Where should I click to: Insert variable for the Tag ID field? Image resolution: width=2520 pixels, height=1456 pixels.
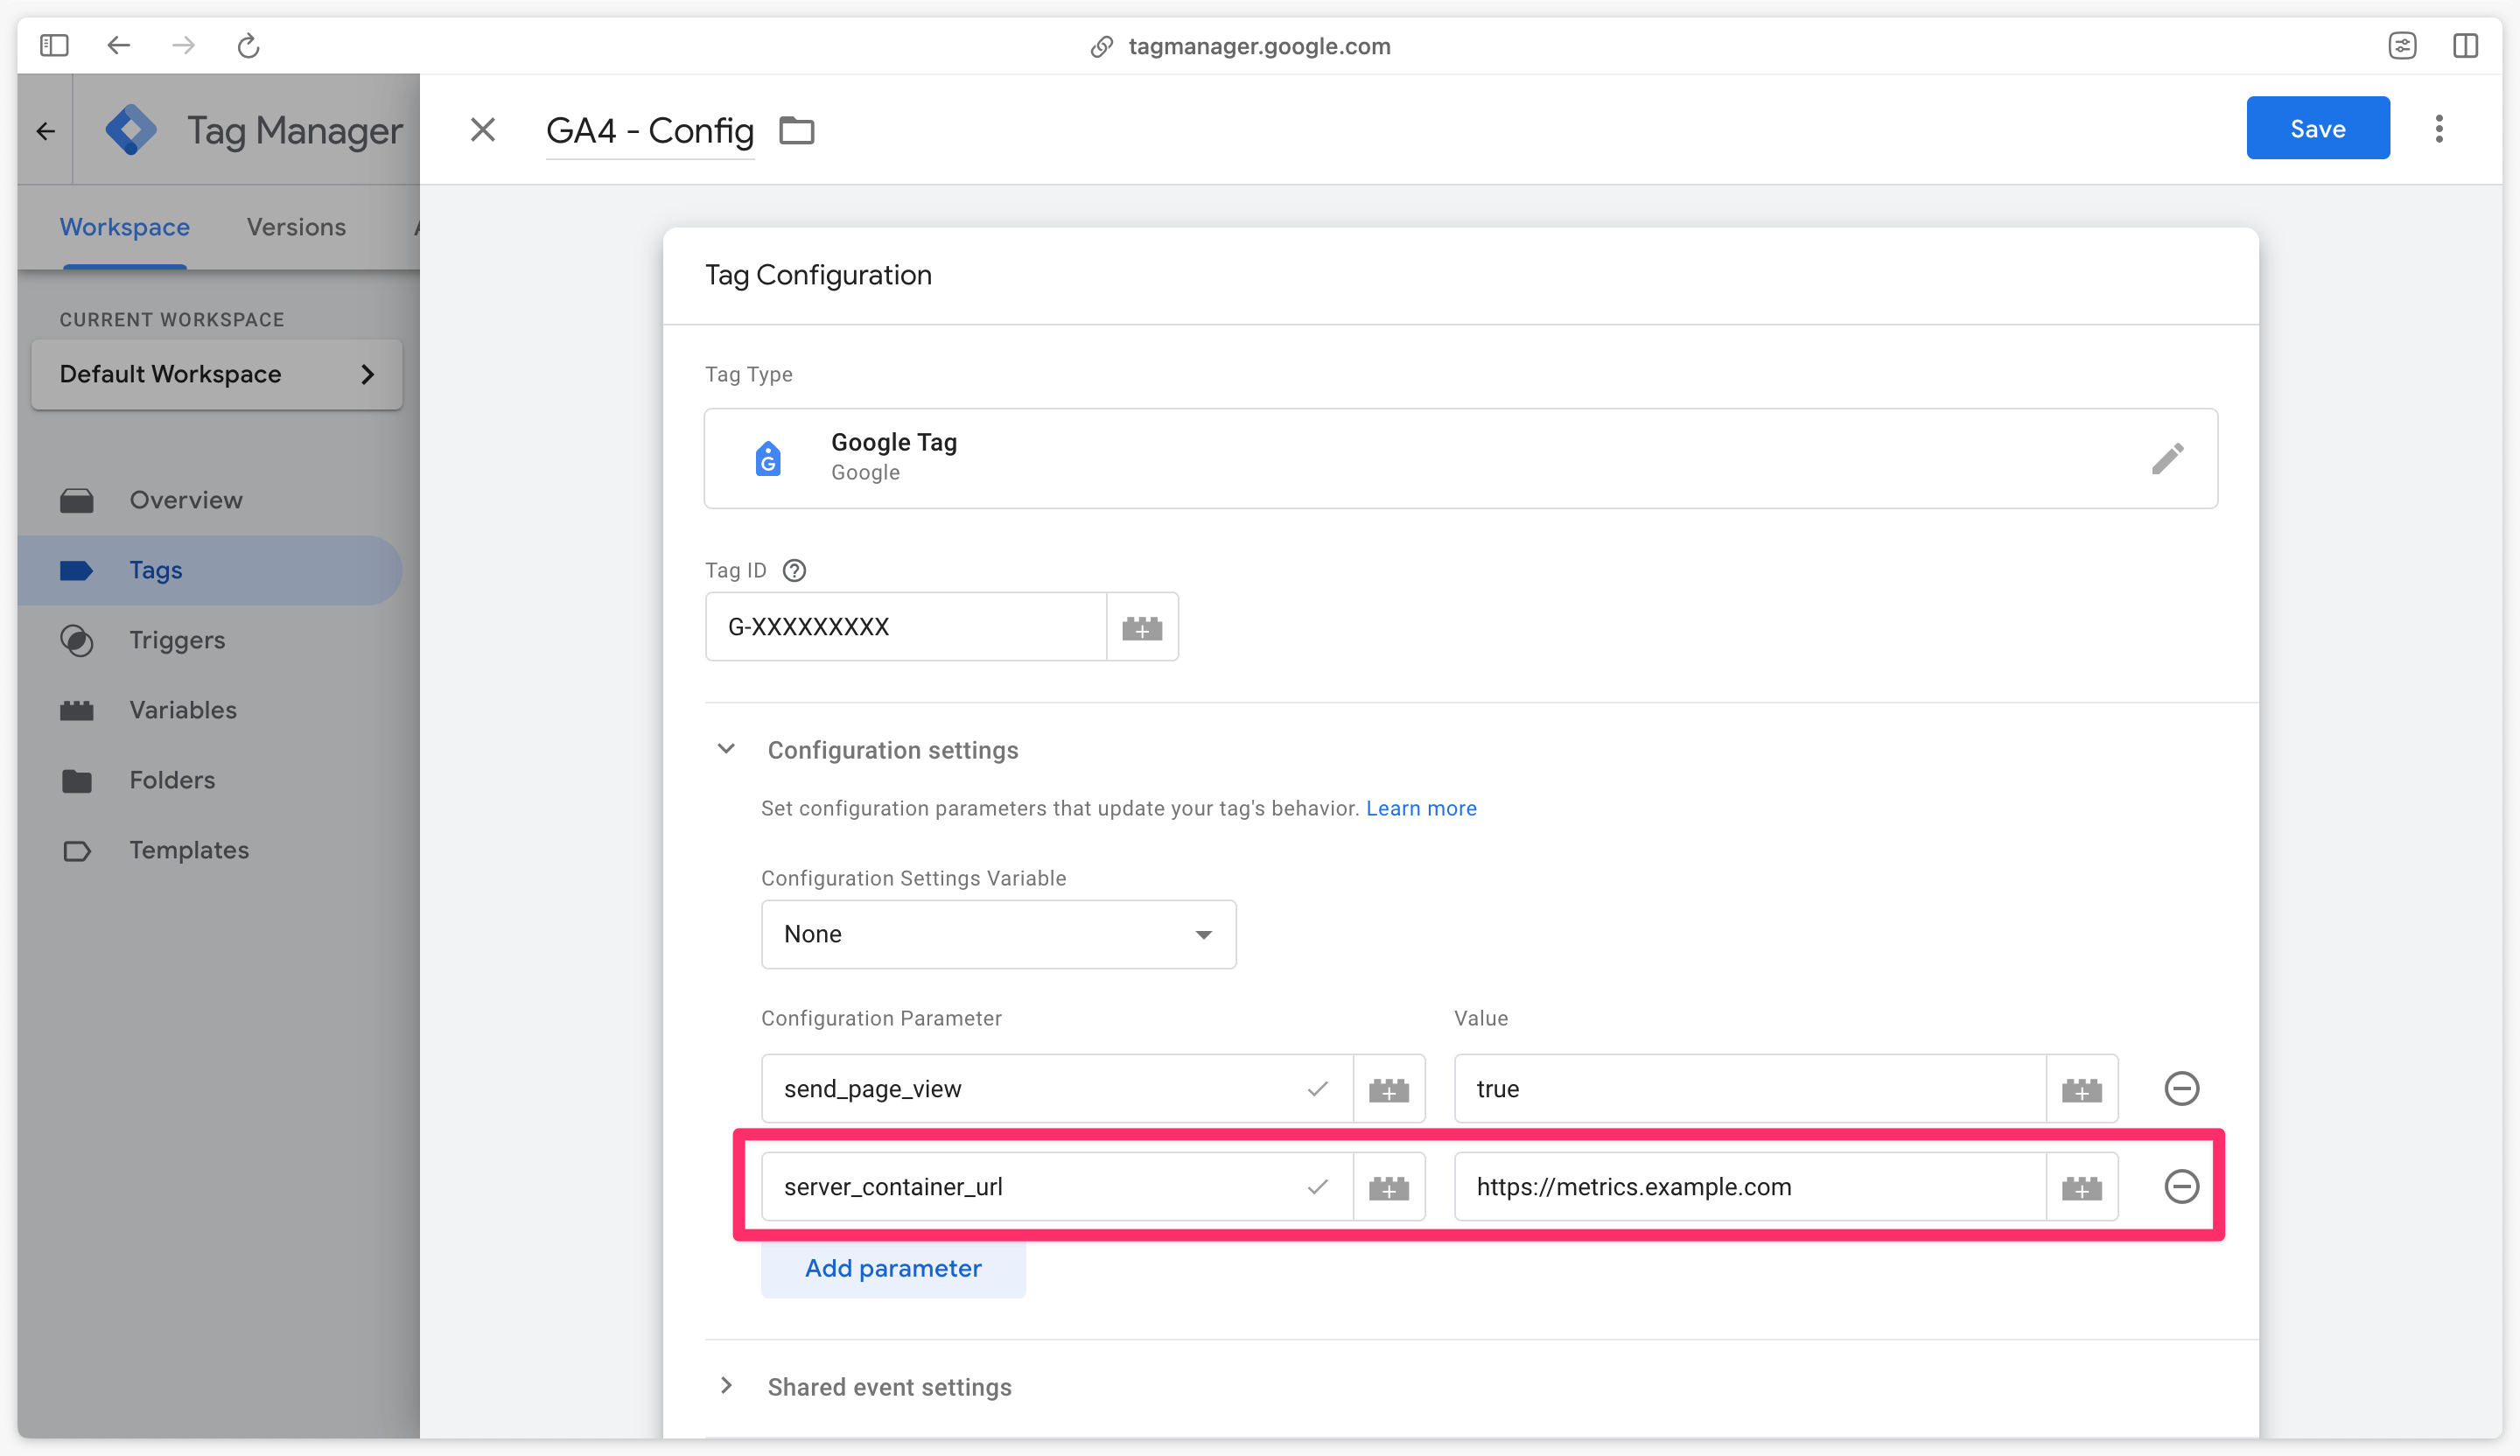click(x=1142, y=627)
